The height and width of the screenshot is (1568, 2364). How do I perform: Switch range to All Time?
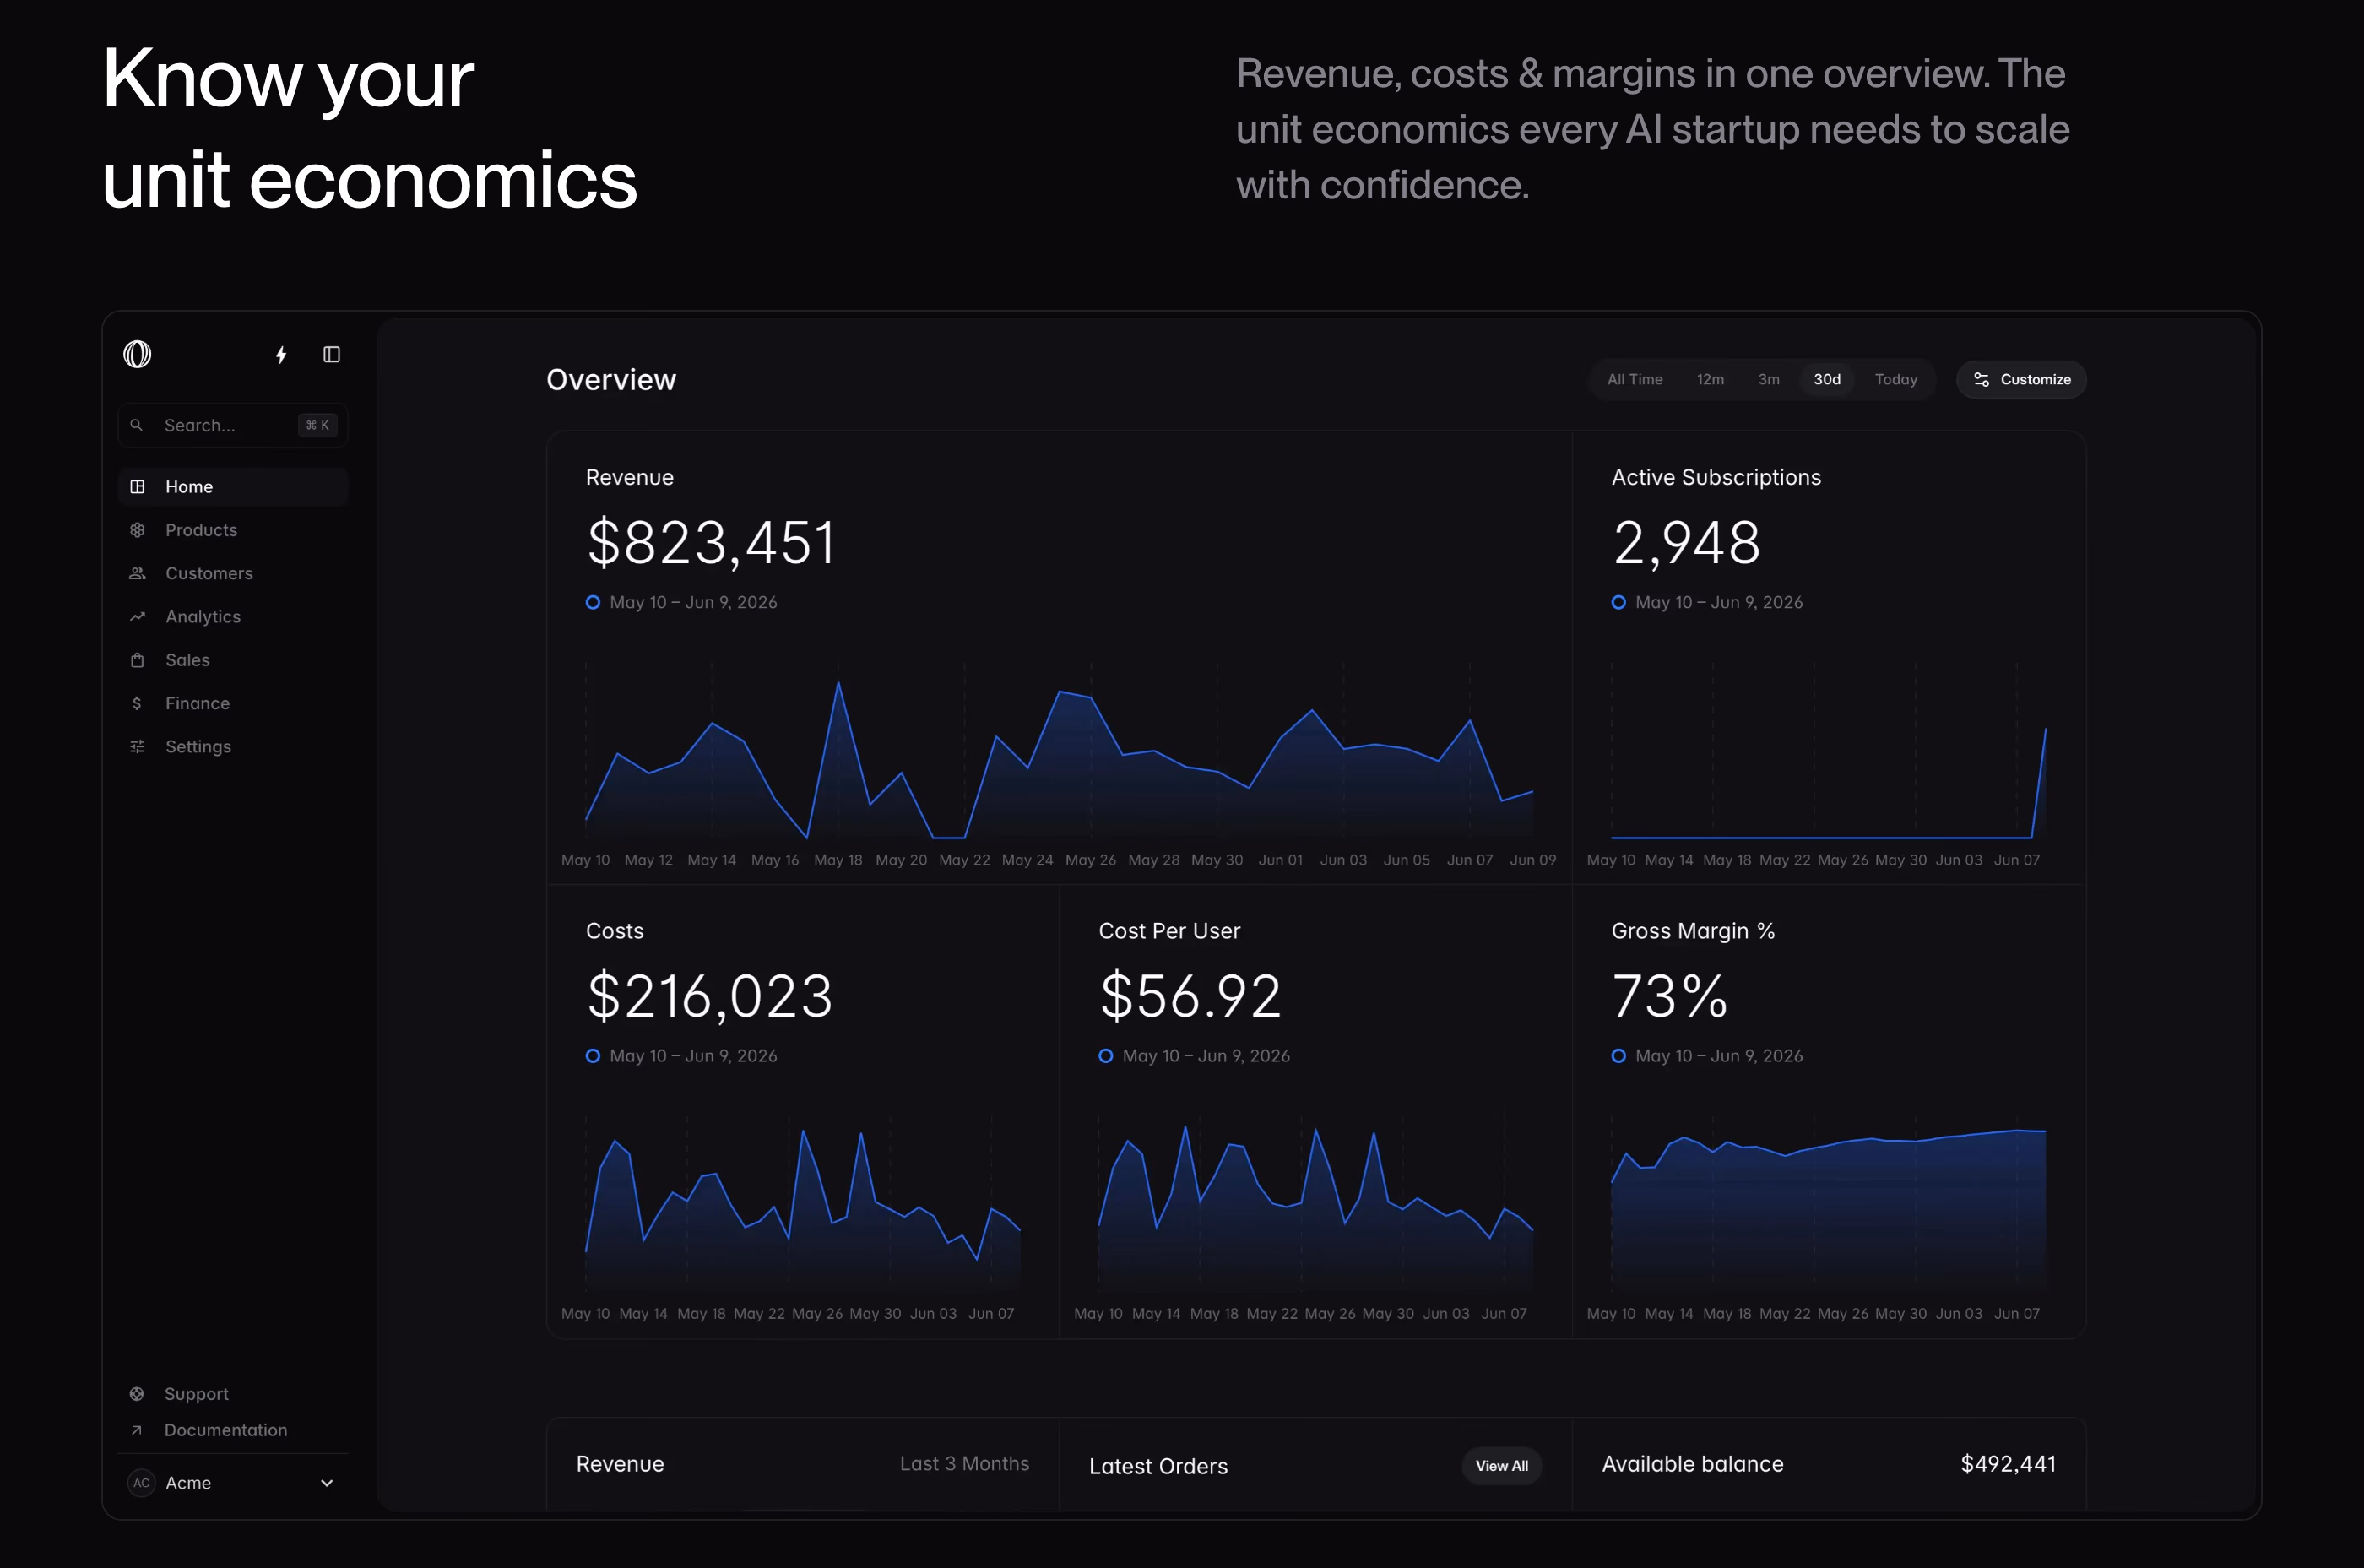pos(1635,379)
